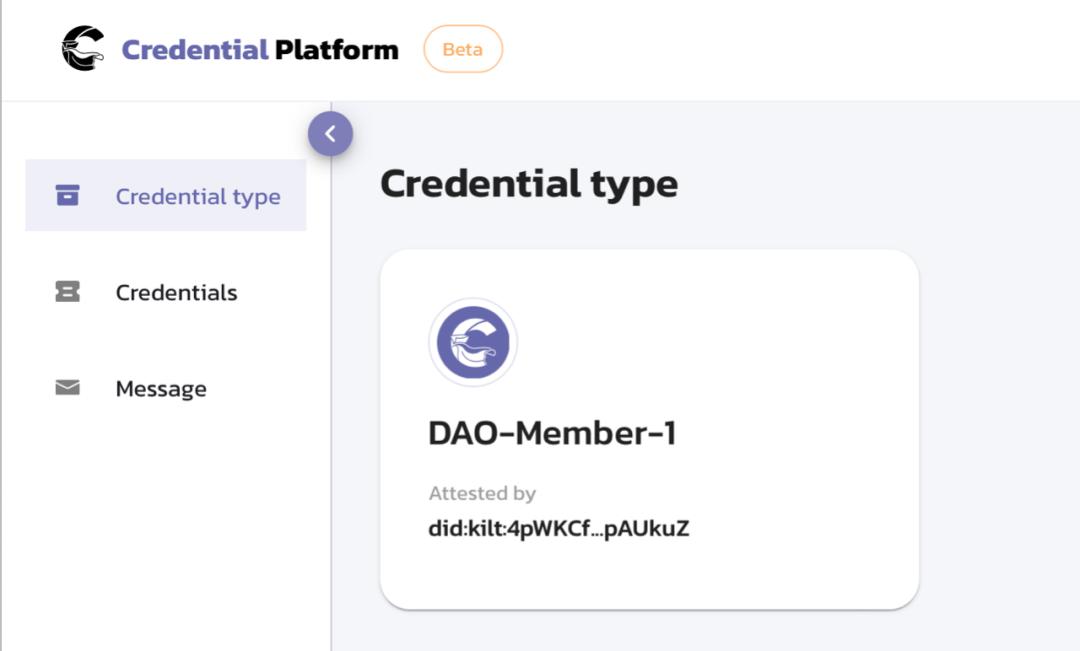This screenshot has width=1080, height=651.
Task: Click the empty sidebar area below Message
Action: pos(165,530)
